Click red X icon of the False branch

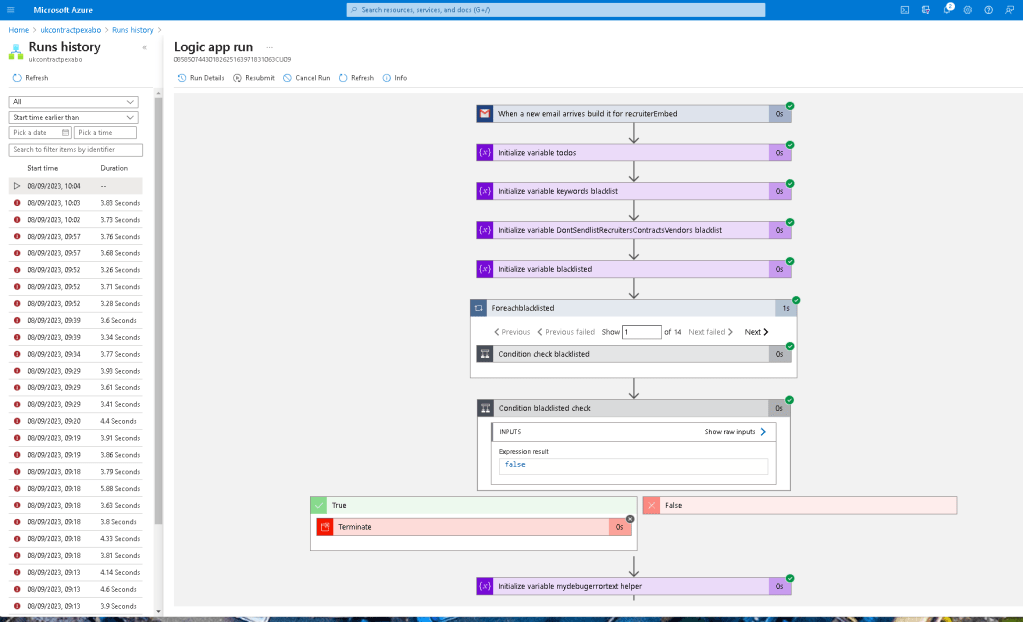pyautogui.click(x=651, y=505)
